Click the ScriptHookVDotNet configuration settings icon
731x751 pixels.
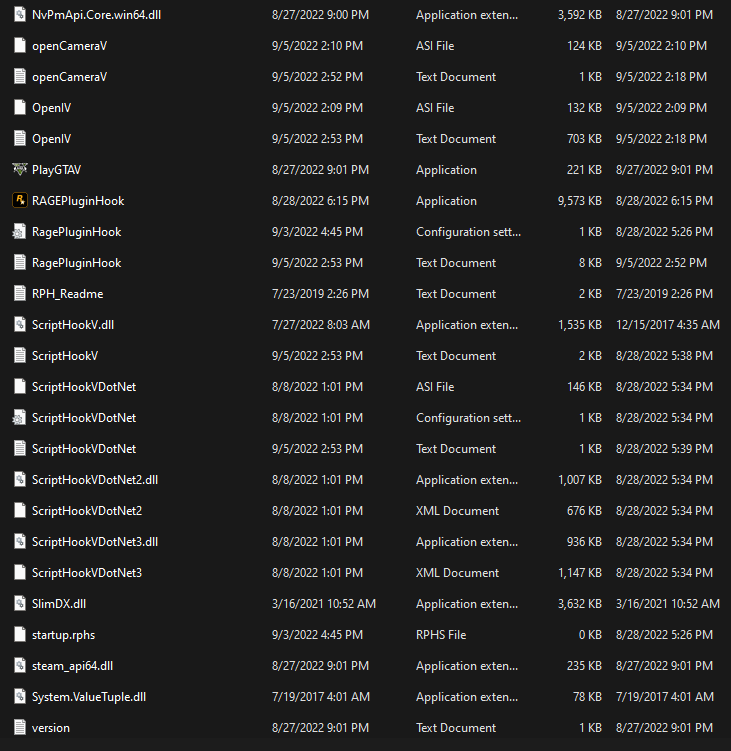(x=20, y=418)
